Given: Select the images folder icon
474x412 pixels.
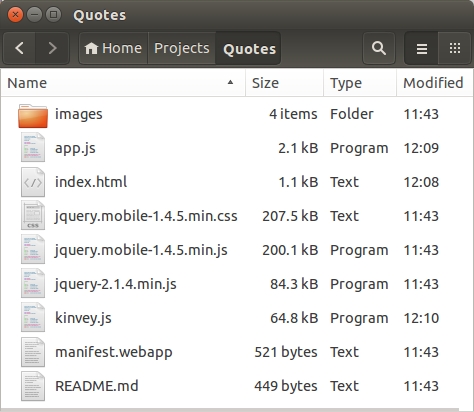Looking at the screenshot, I should click(33, 115).
